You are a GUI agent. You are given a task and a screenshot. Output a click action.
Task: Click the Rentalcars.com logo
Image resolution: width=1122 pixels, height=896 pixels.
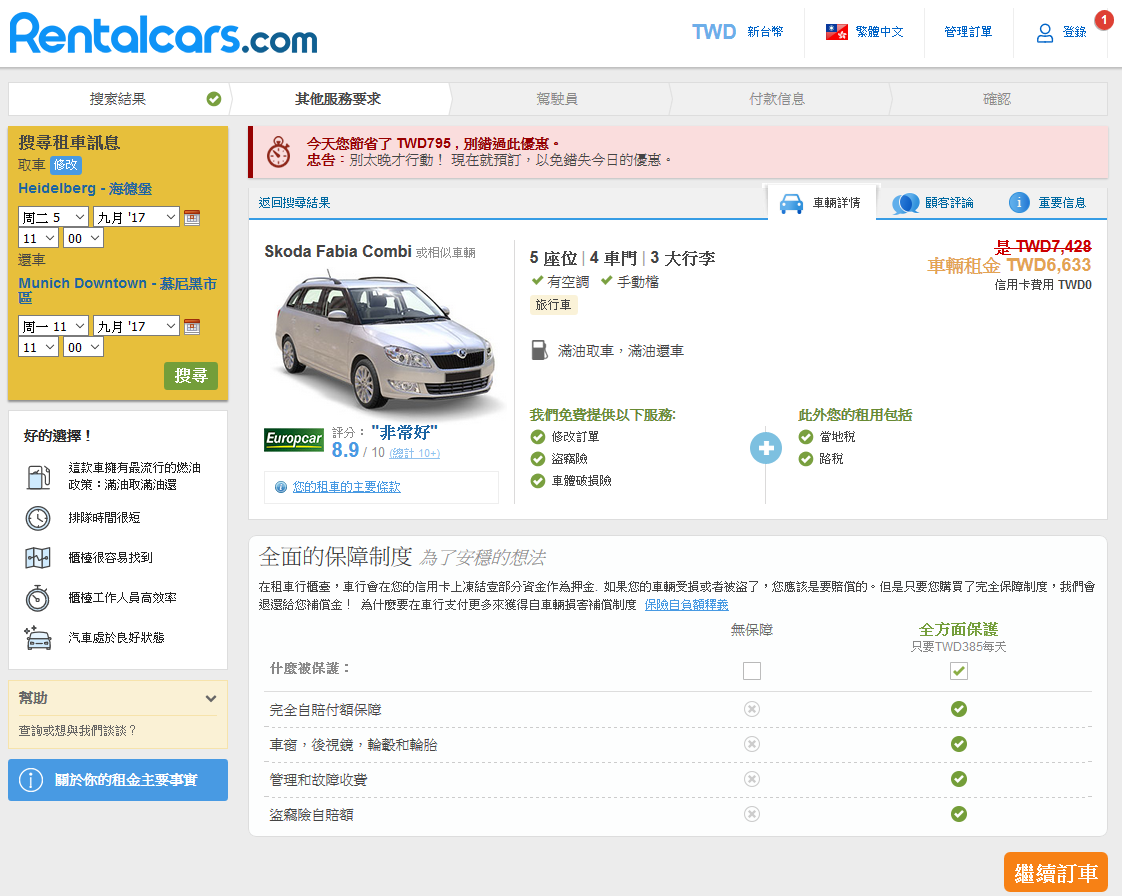point(163,34)
